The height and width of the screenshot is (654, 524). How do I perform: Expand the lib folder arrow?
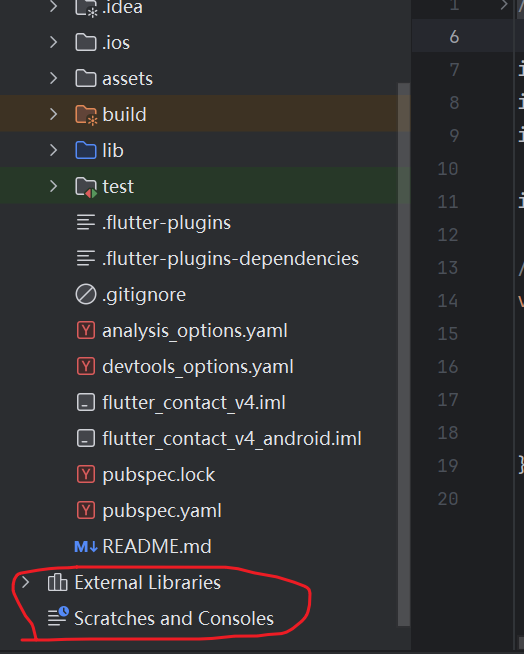click(53, 150)
